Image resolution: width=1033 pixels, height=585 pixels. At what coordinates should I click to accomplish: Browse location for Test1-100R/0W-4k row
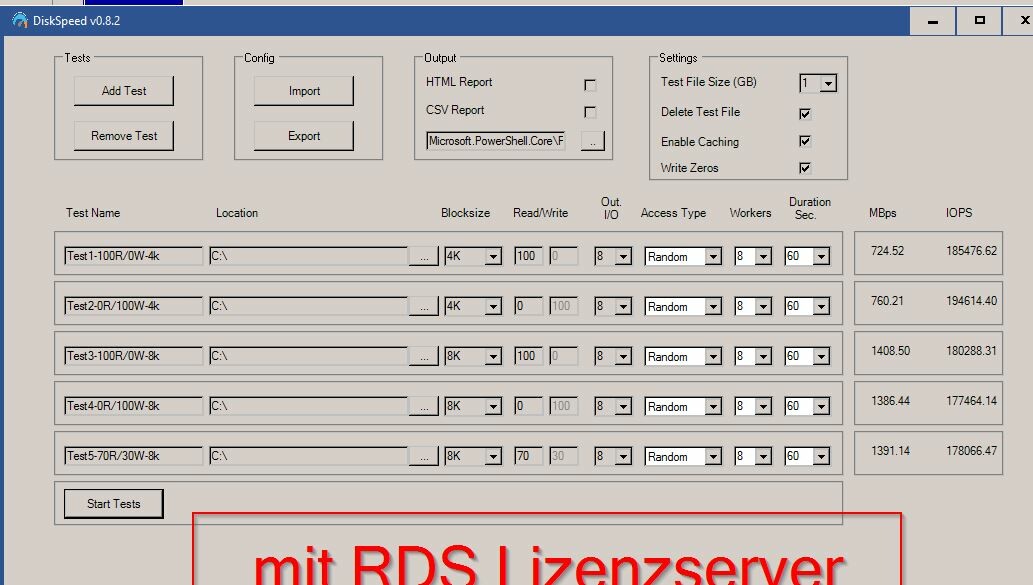(x=424, y=256)
